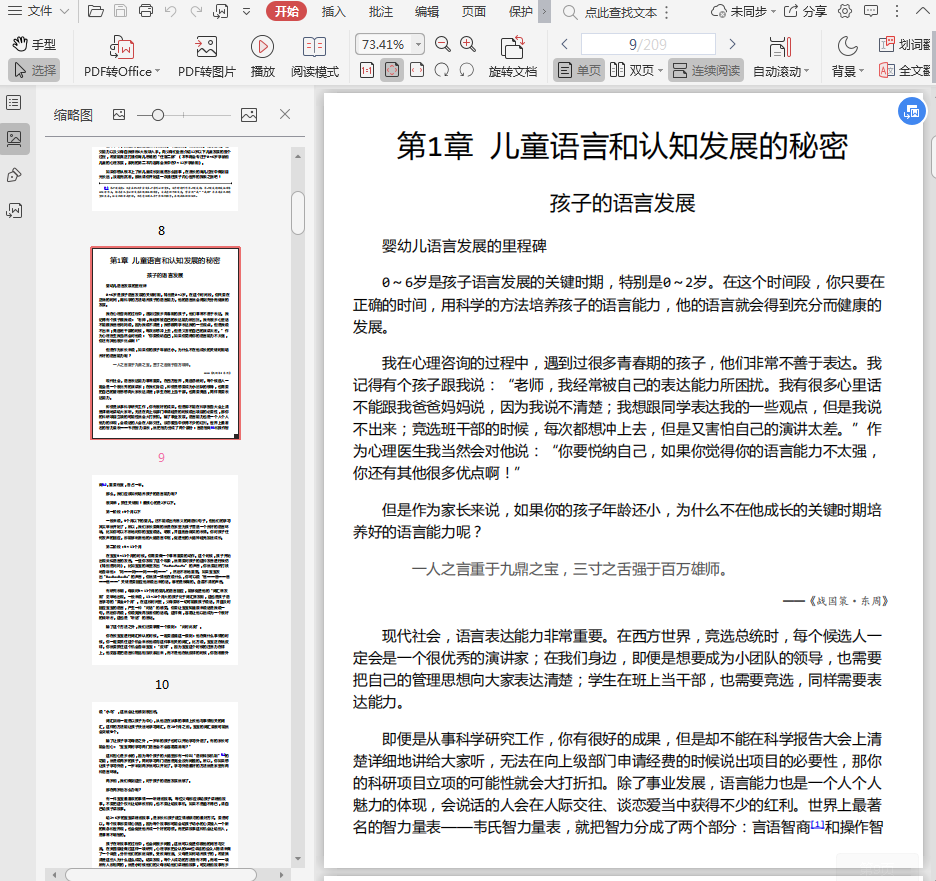The height and width of the screenshot is (881, 936).
Task: Toggle 连续阅读 continuous reading
Action: coord(706,70)
